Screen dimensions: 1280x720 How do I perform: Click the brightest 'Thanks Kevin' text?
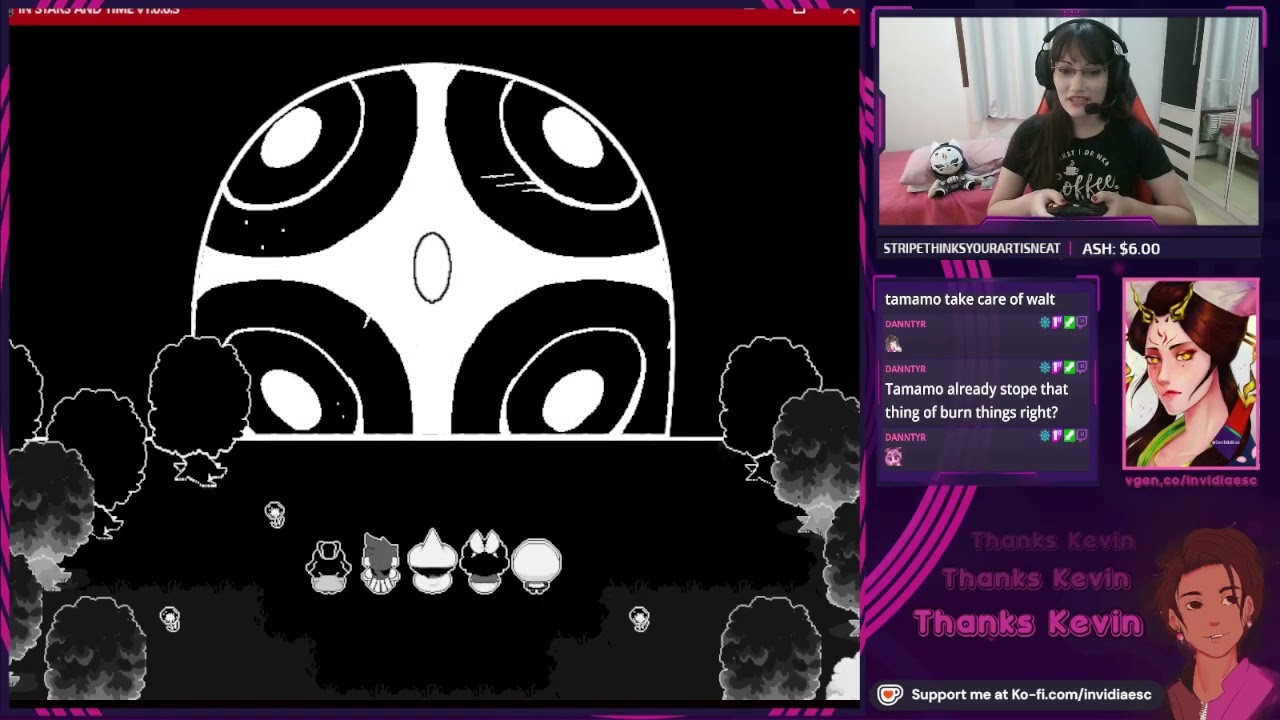click(x=1028, y=622)
